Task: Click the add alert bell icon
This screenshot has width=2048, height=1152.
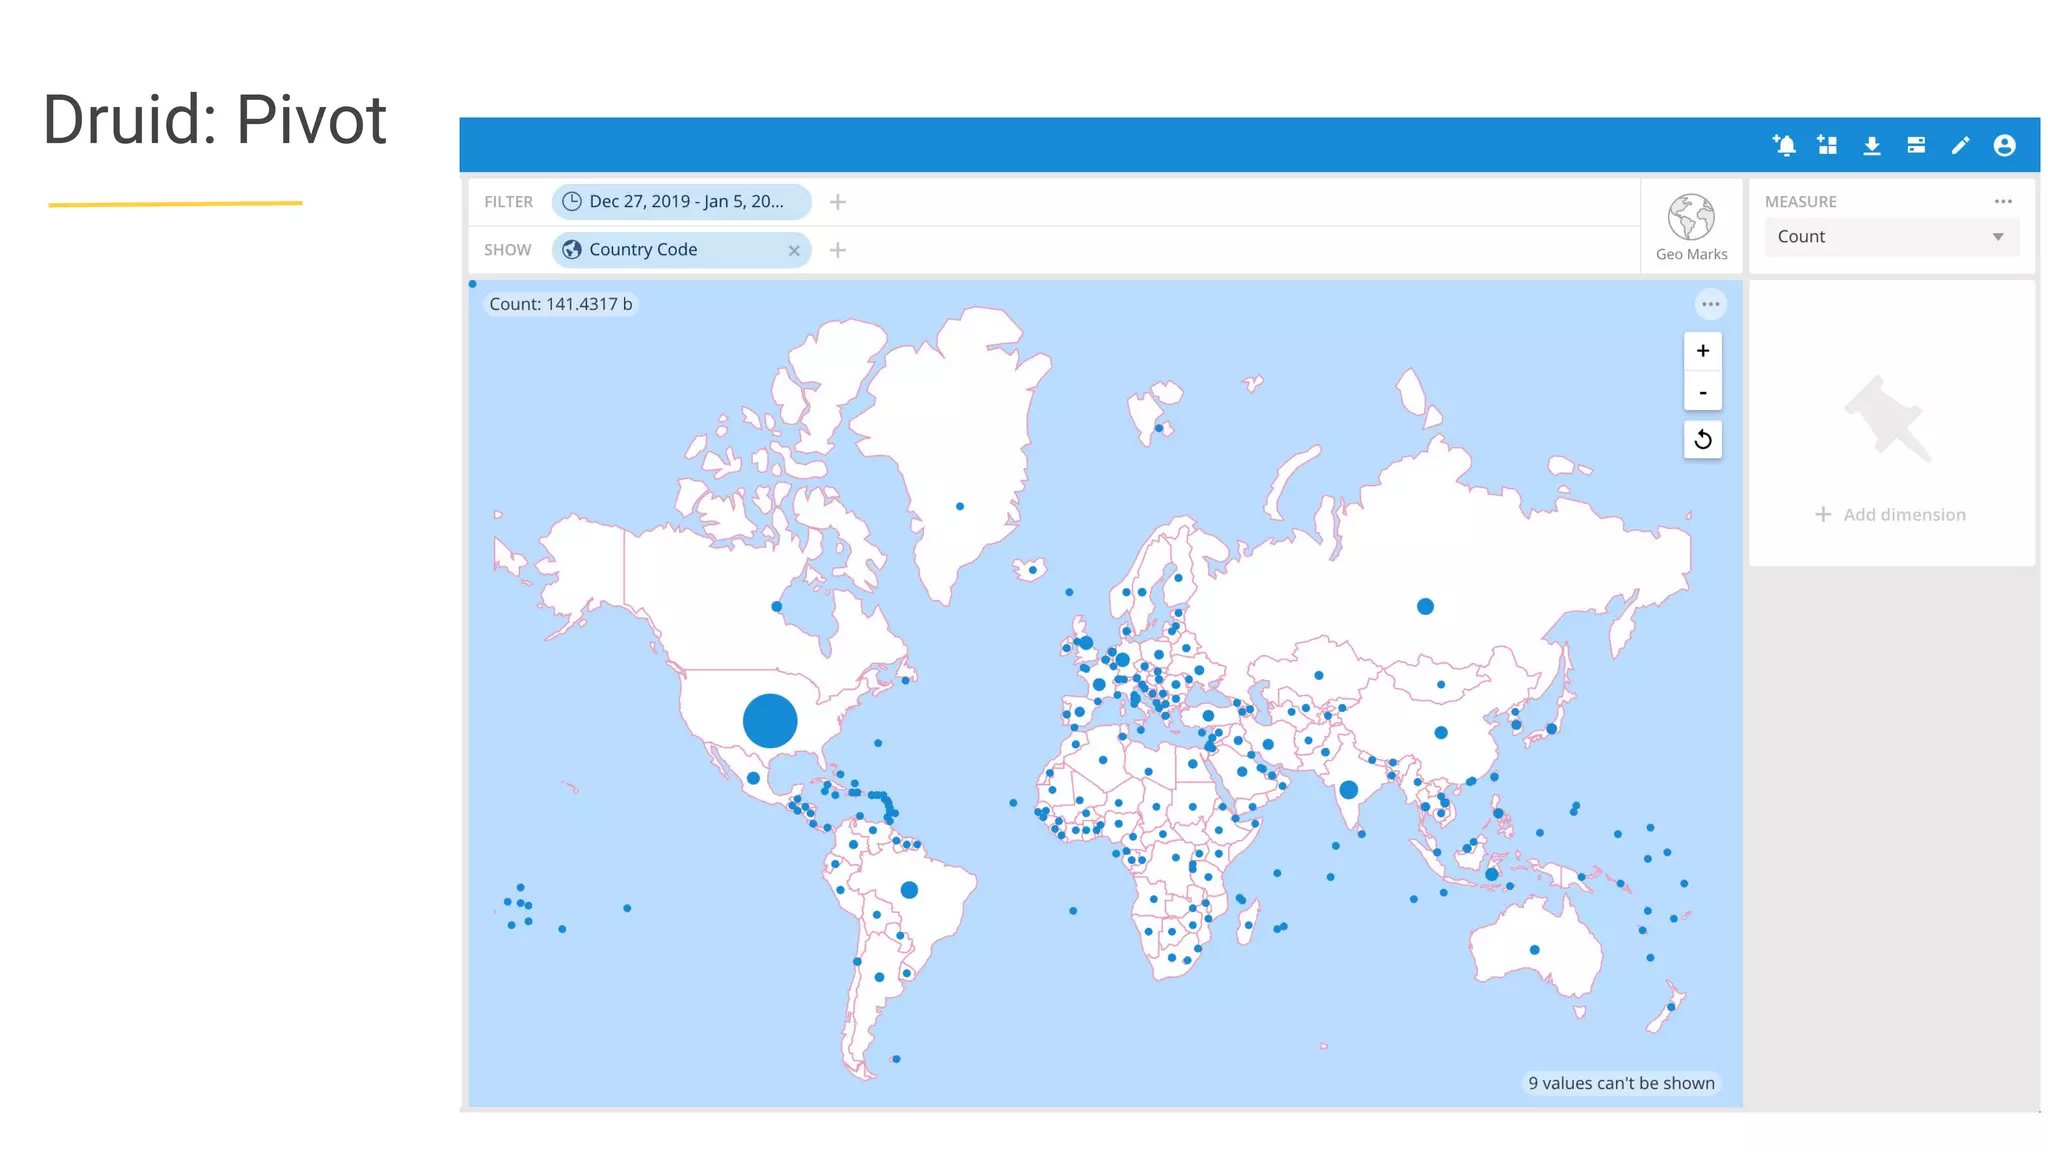Action: tap(1784, 146)
